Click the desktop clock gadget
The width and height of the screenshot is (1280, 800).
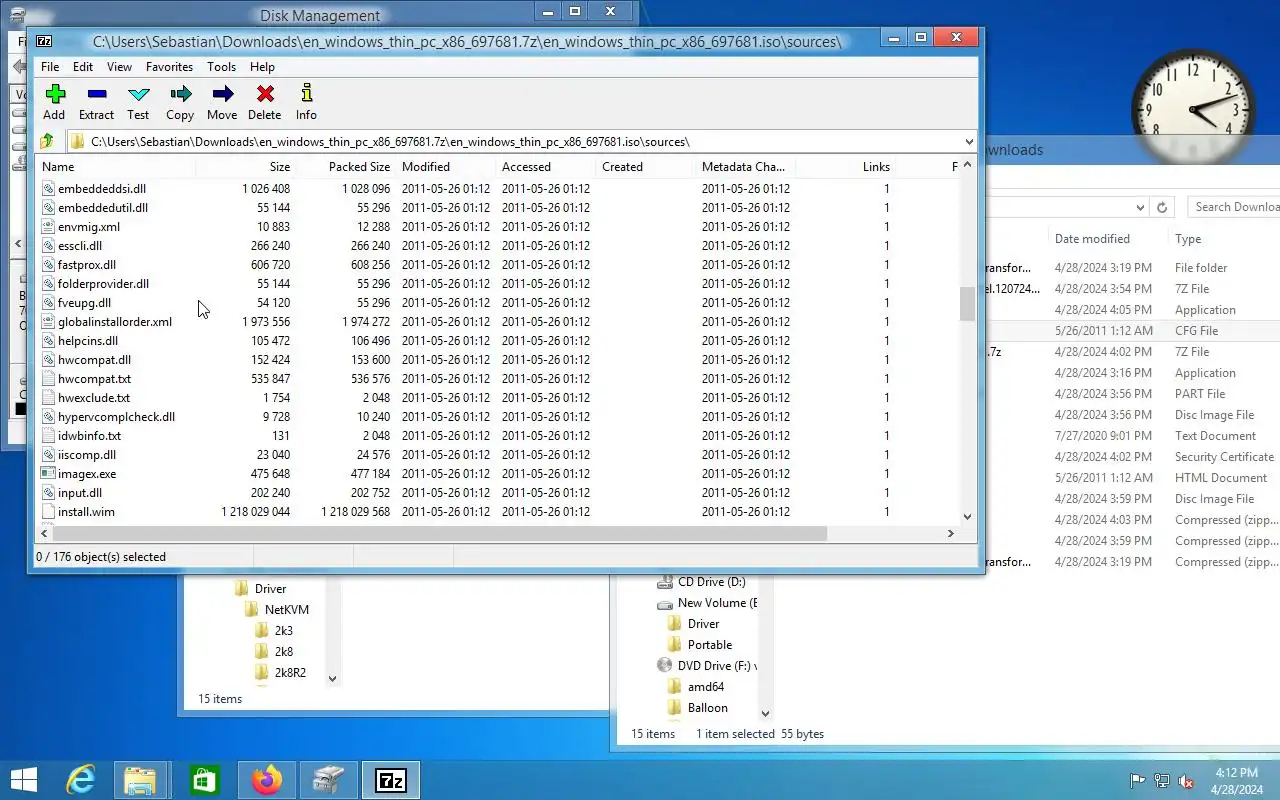1193,109
